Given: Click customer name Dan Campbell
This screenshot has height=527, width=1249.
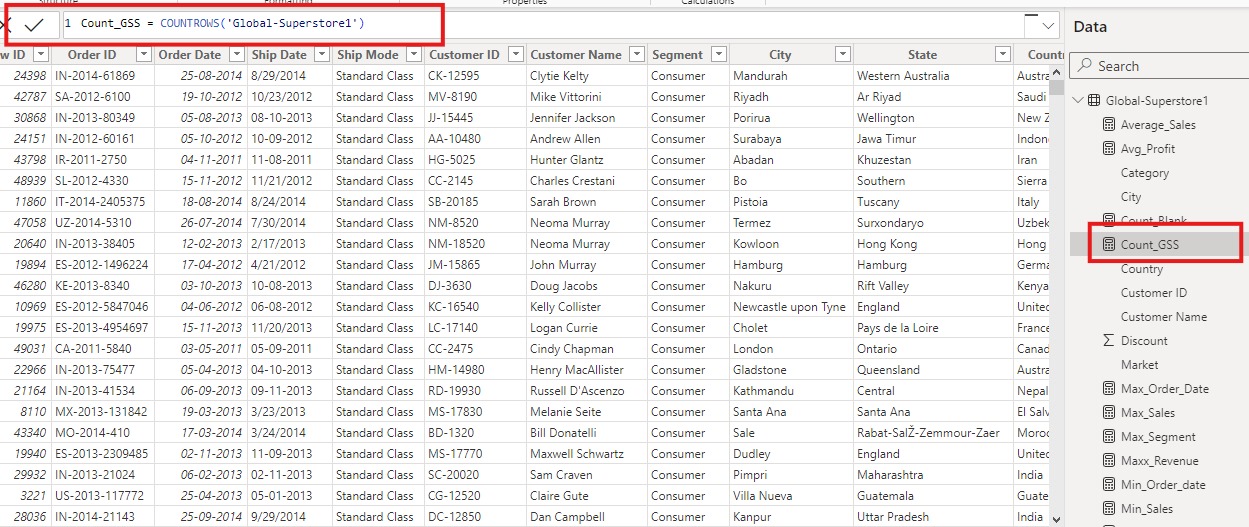Looking at the screenshot, I should click(x=567, y=517).
